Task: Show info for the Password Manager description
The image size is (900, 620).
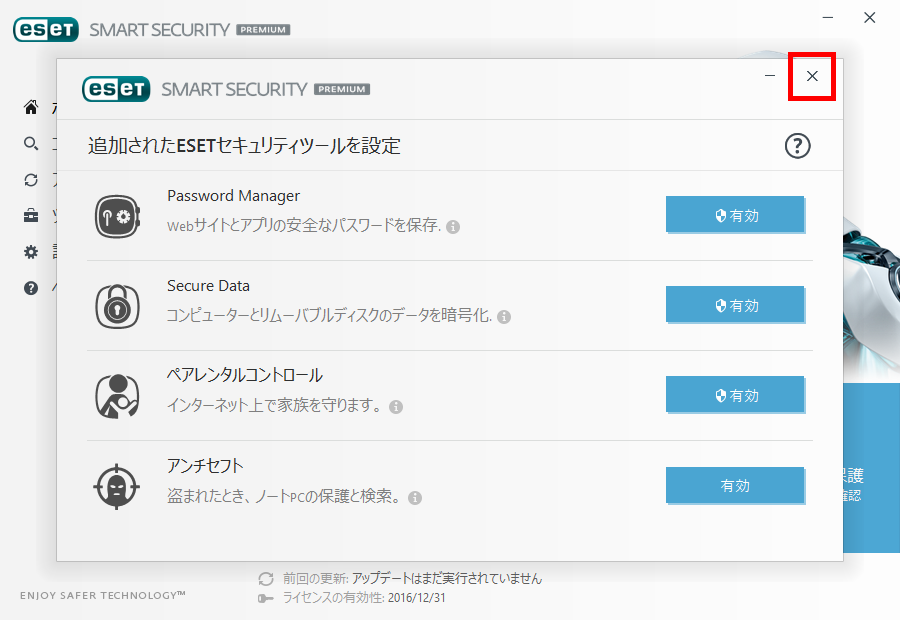Action: [453, 227]
